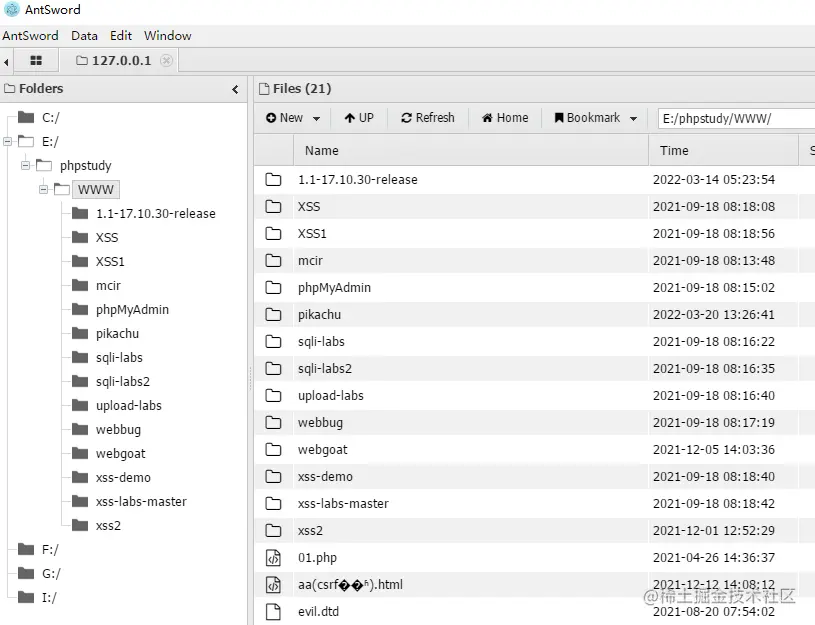This screenshot has height=625, width=815.
Task: Select the phpMyAdmin row in file list
Action: (x=534, y=288)
